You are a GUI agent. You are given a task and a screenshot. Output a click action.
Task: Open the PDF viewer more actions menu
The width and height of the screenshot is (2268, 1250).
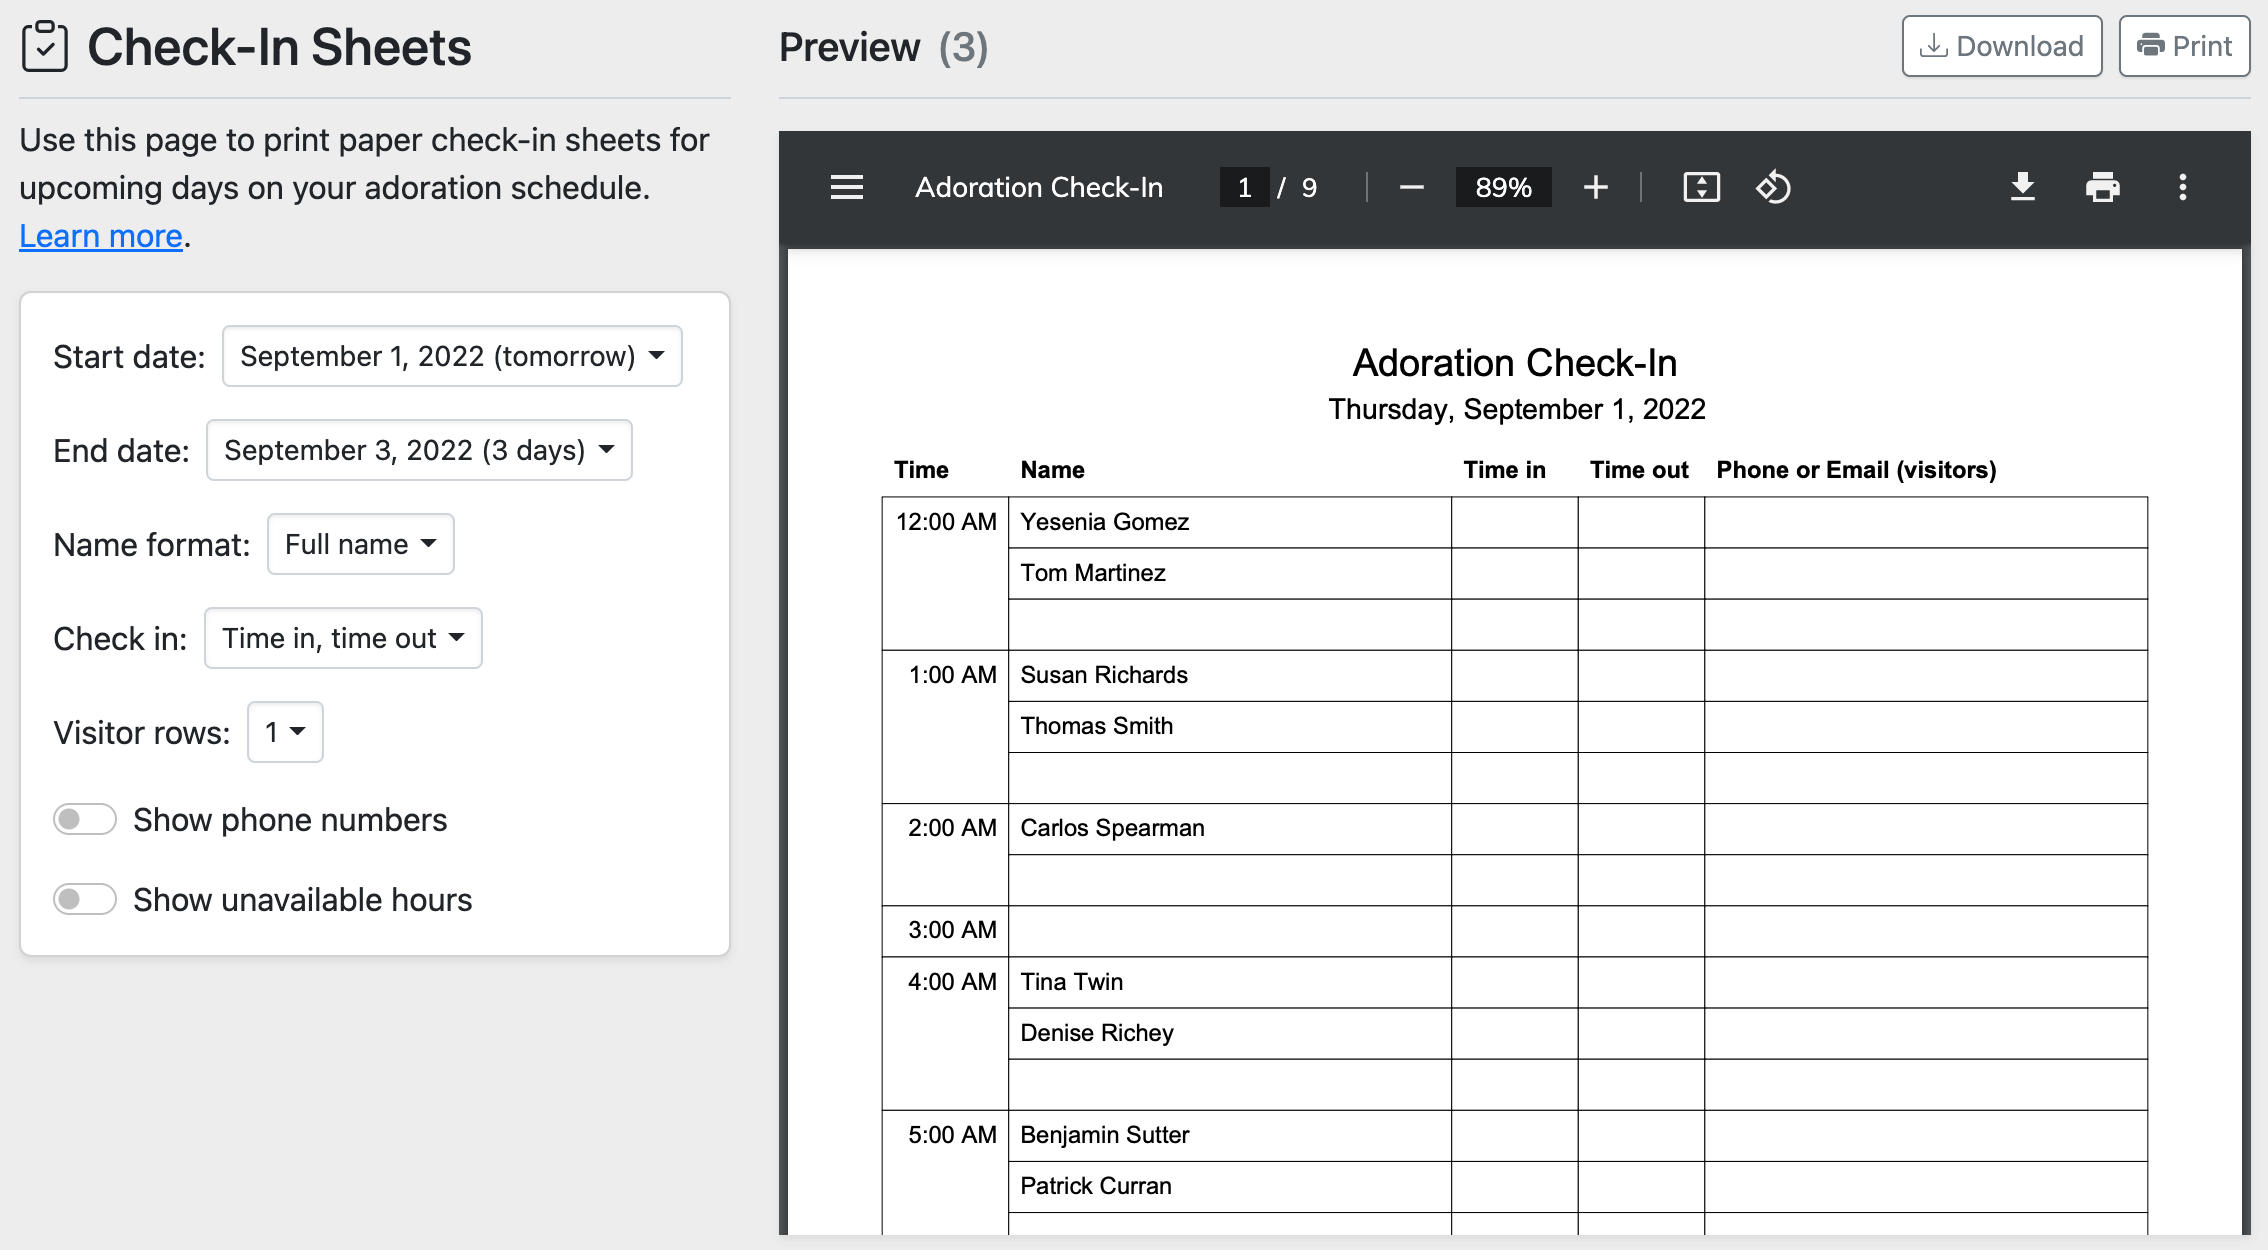tap(2182, 187)
